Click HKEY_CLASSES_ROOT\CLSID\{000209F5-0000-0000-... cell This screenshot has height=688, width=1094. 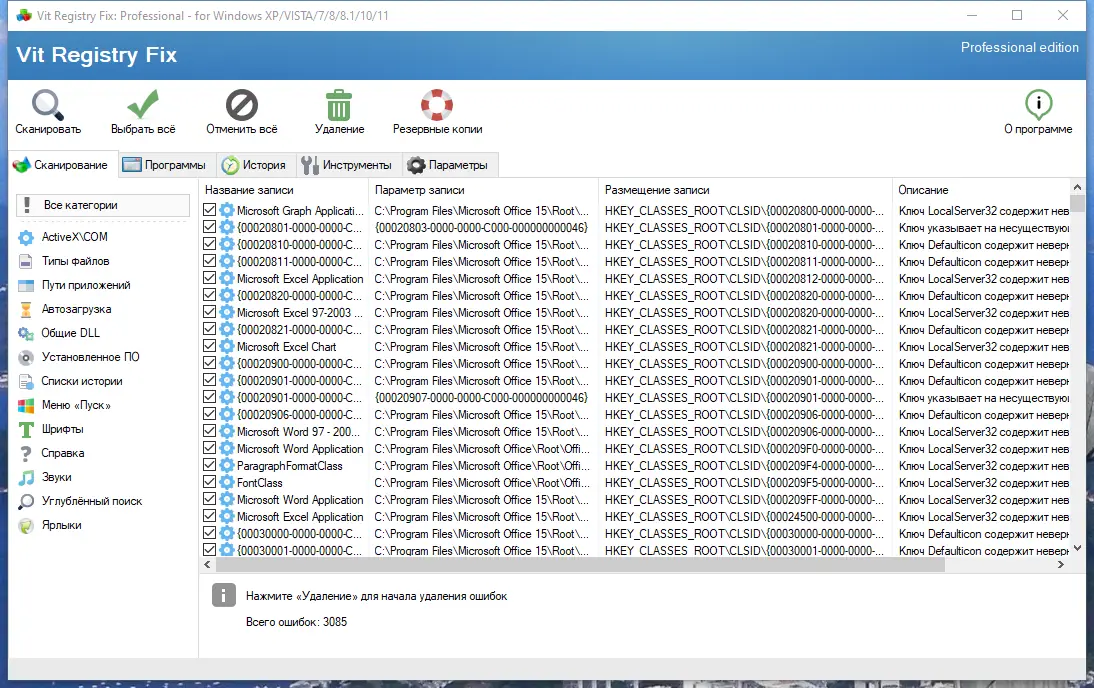tap(744, 482)
